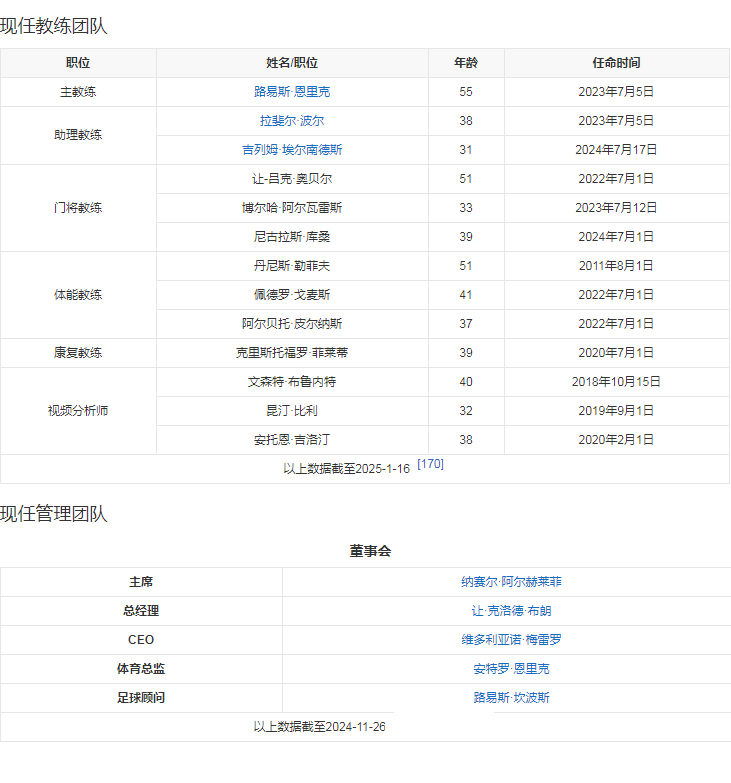Click the 2011年8月1日 appointment date cell

616,266
